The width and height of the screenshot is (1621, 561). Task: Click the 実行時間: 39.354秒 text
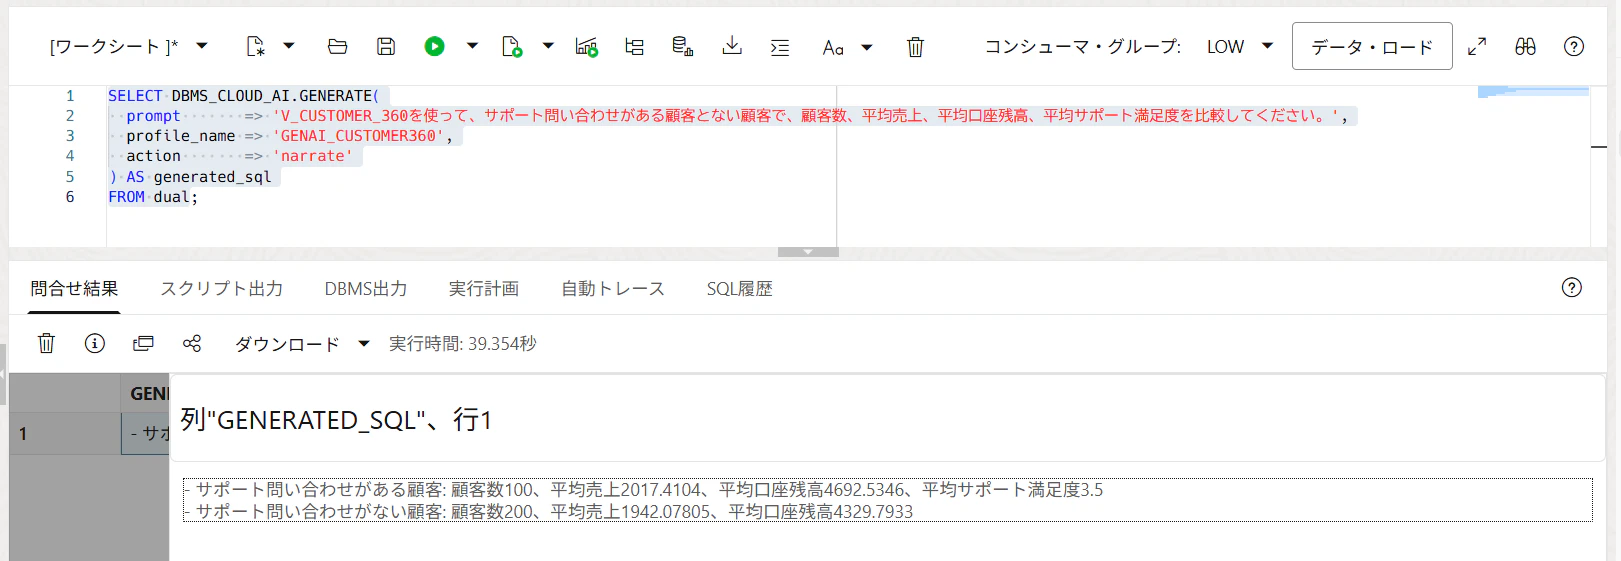(x=463, y=344)
